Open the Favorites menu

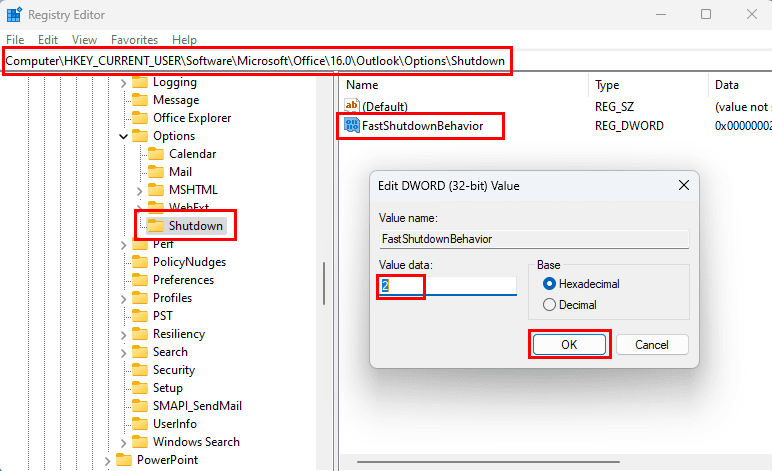click(134, 40)
